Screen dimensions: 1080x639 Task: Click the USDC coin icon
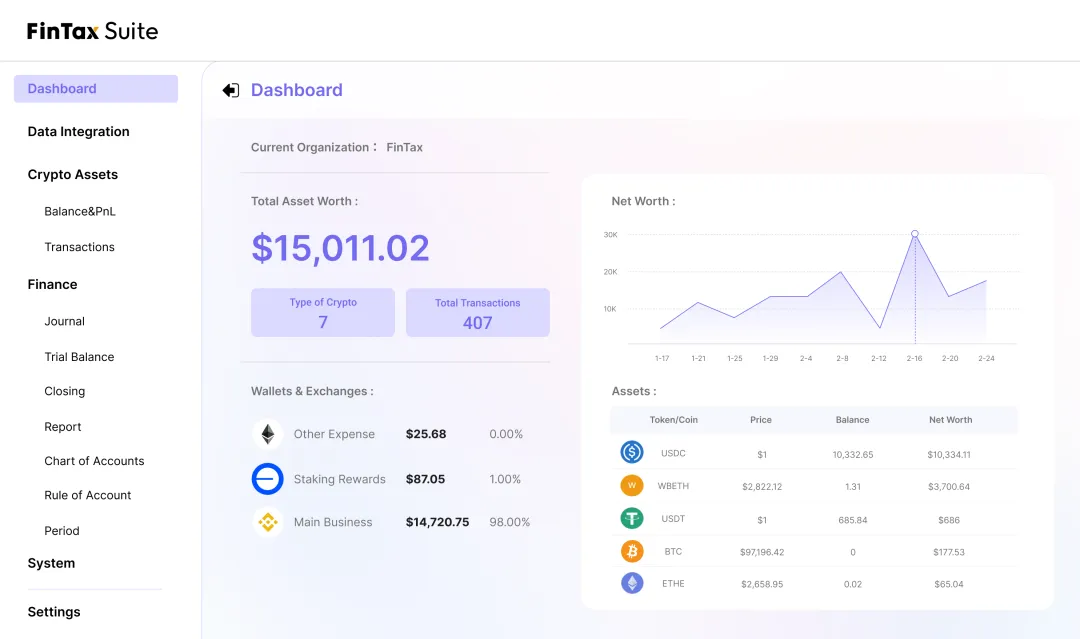(x=632, y=453)
